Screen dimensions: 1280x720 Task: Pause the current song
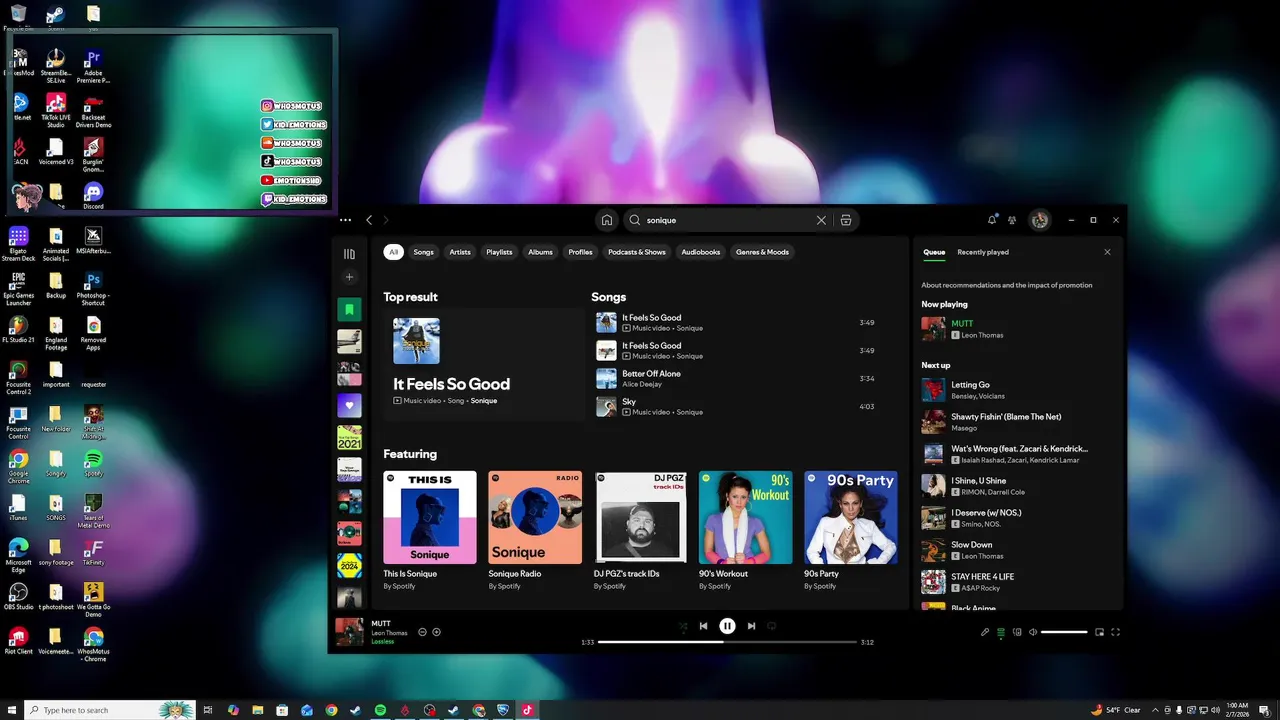click(727, 626)
